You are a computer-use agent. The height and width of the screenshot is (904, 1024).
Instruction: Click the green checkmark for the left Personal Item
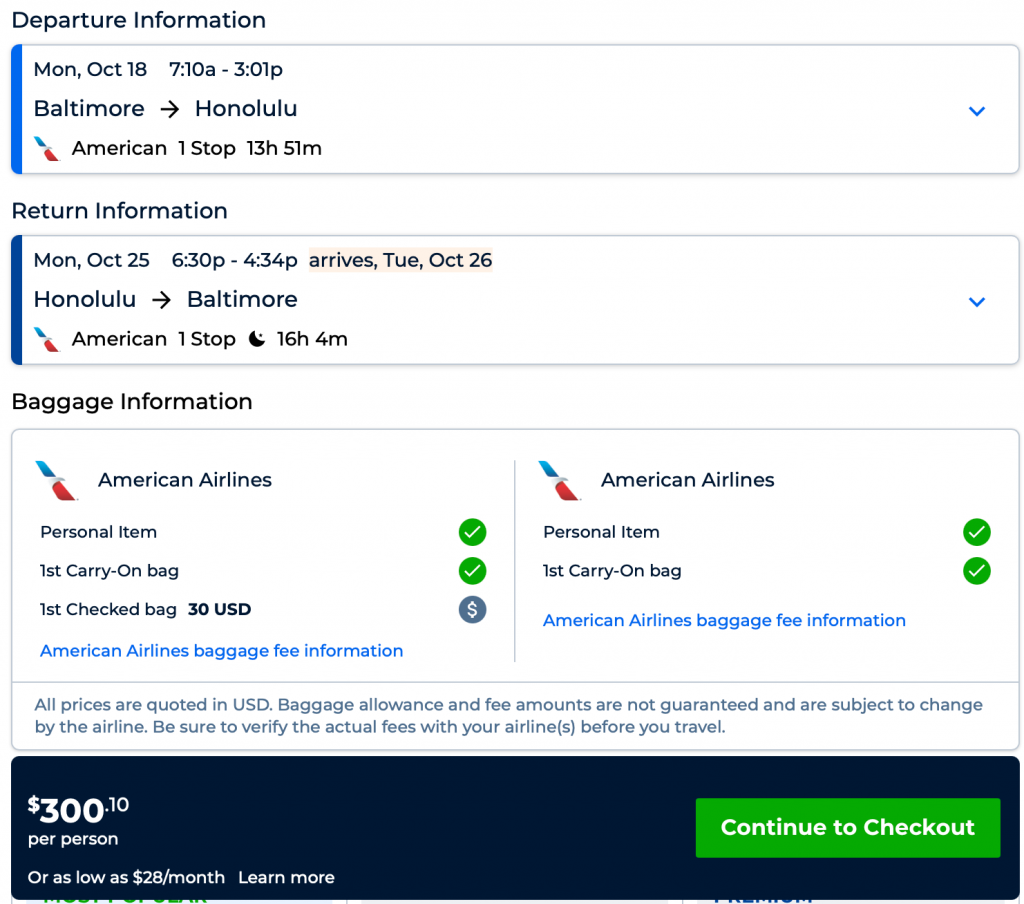pyautogui.click(x=473, y=532)
